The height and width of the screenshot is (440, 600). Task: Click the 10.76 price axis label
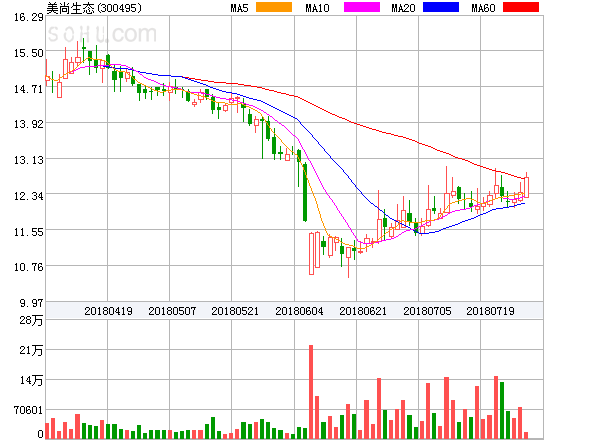coord(29,267)
